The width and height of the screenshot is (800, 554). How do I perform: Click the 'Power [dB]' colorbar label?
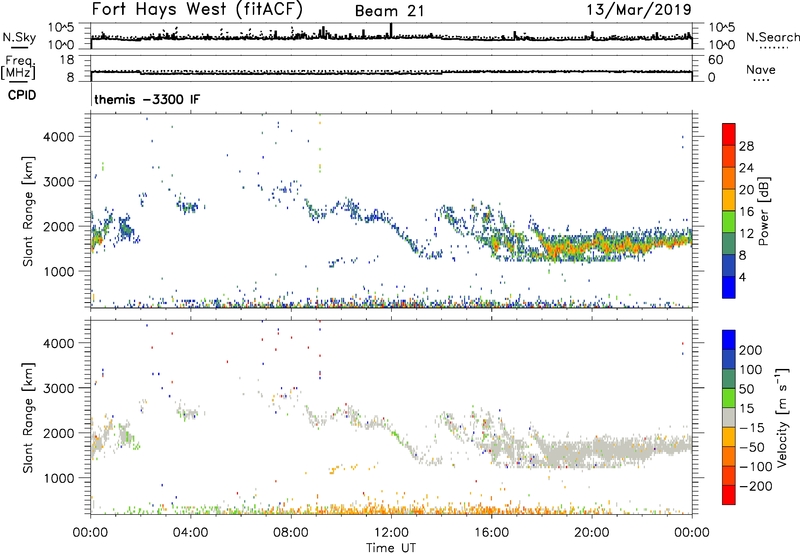tap(764, 211)
